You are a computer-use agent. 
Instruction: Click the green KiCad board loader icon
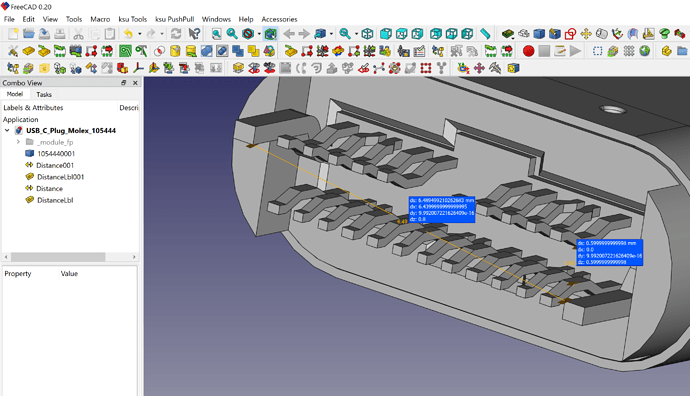pyautogui.click(x=508, y=34)
